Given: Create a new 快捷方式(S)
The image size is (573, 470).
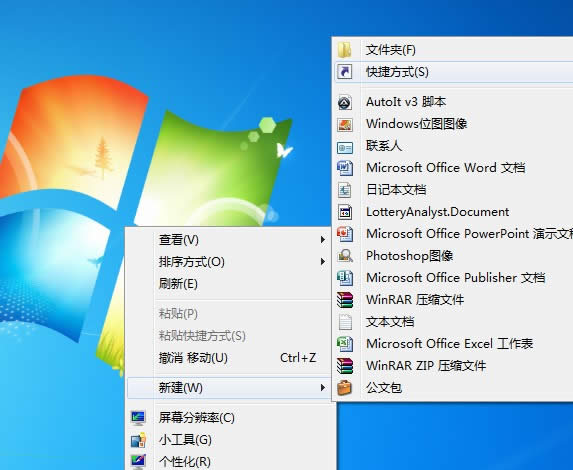Looking at the screenshot, I should [454, 72].
